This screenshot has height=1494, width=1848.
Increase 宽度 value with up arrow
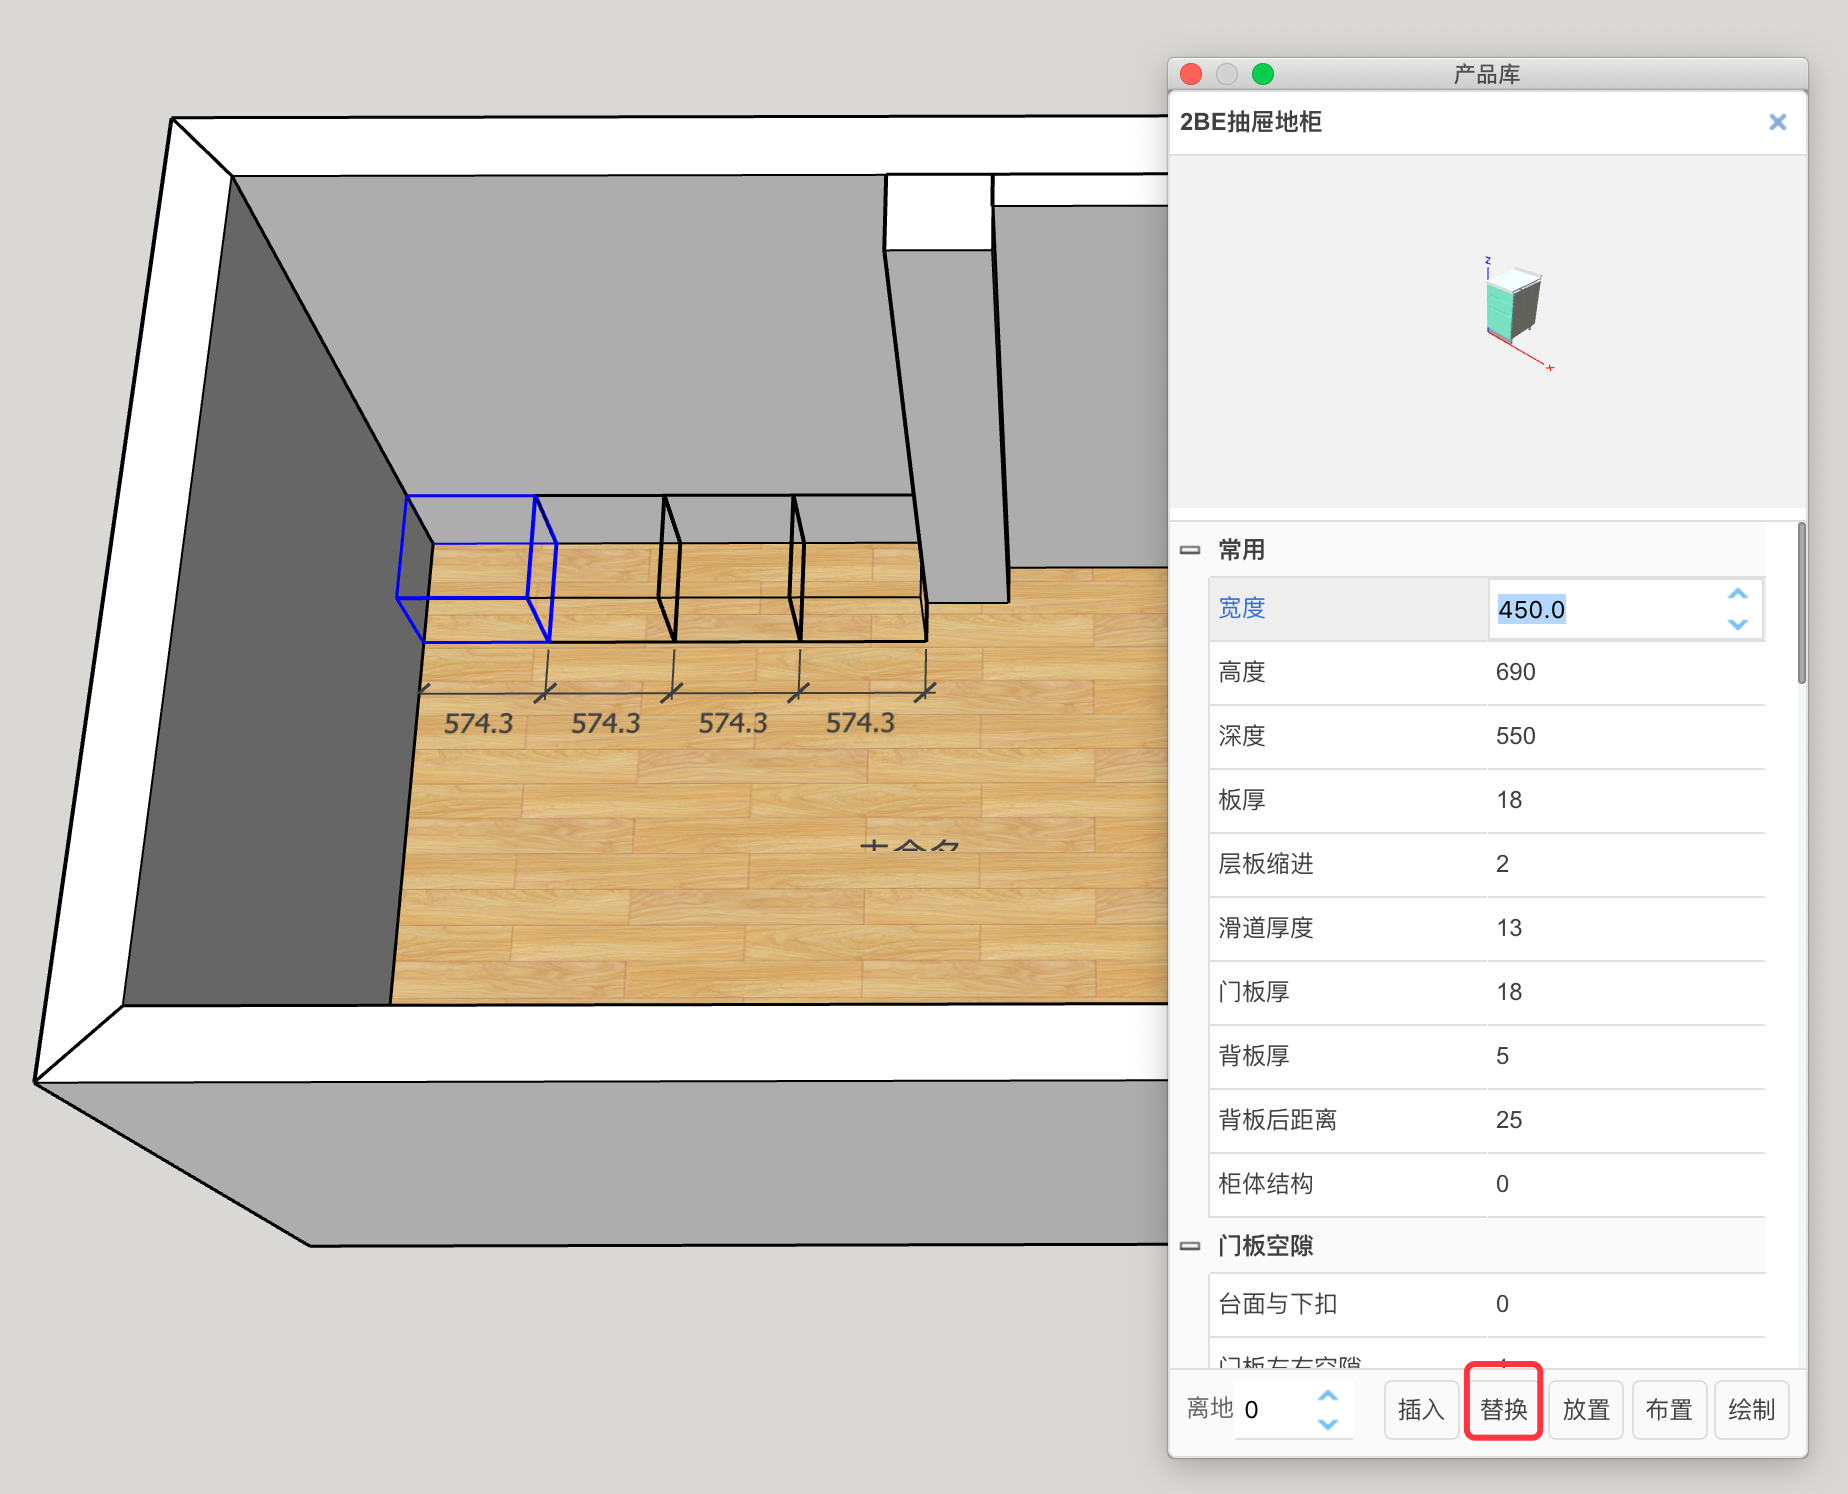1738,594
